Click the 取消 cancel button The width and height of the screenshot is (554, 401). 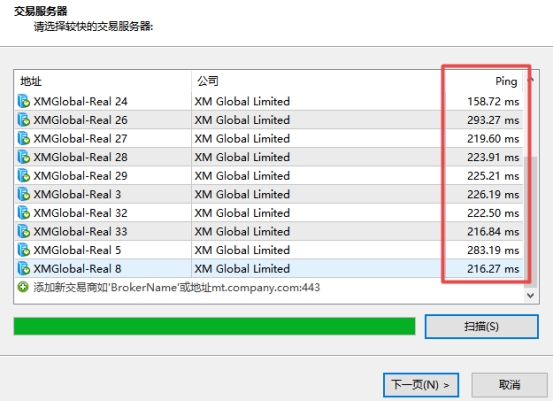point(509,384)
